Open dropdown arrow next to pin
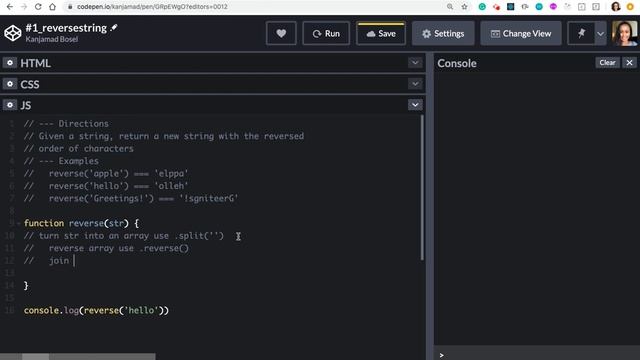Image resolution: width=640 pixels, height=360 pixels. coord(600,33)
